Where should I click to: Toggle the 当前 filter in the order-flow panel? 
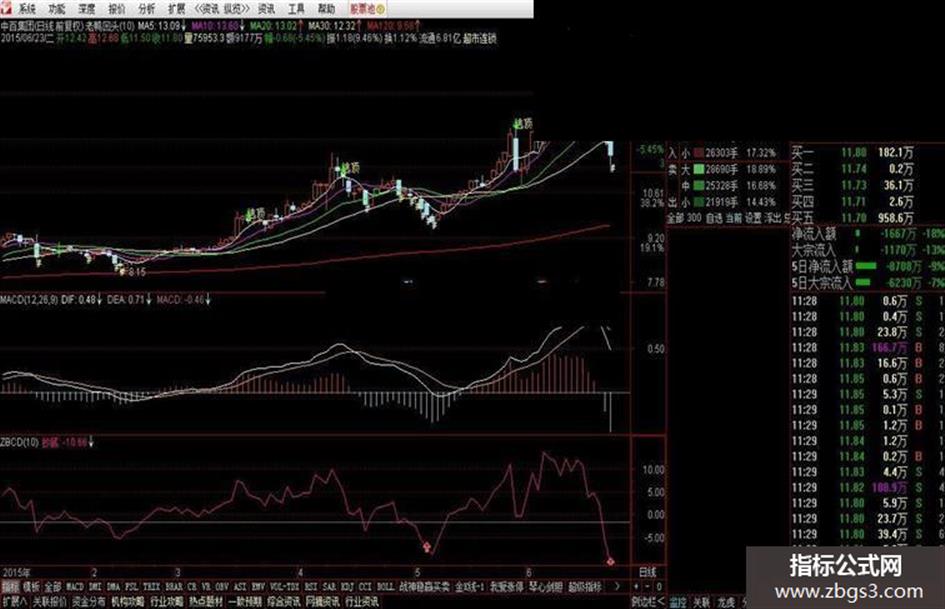point(733,218)
